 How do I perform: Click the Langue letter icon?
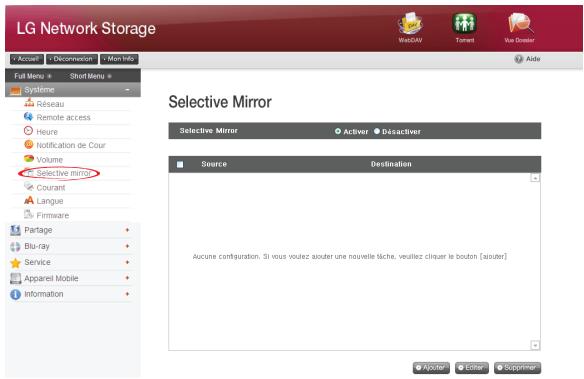(x=29, y=201)
